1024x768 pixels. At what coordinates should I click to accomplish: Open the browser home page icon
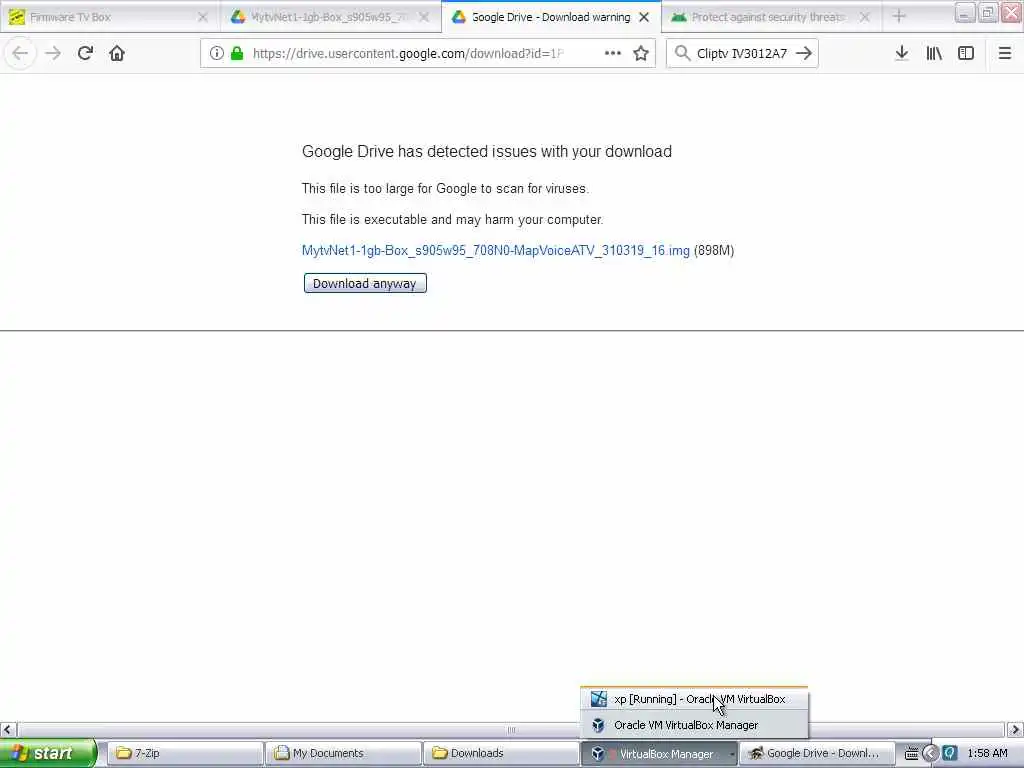117,53
